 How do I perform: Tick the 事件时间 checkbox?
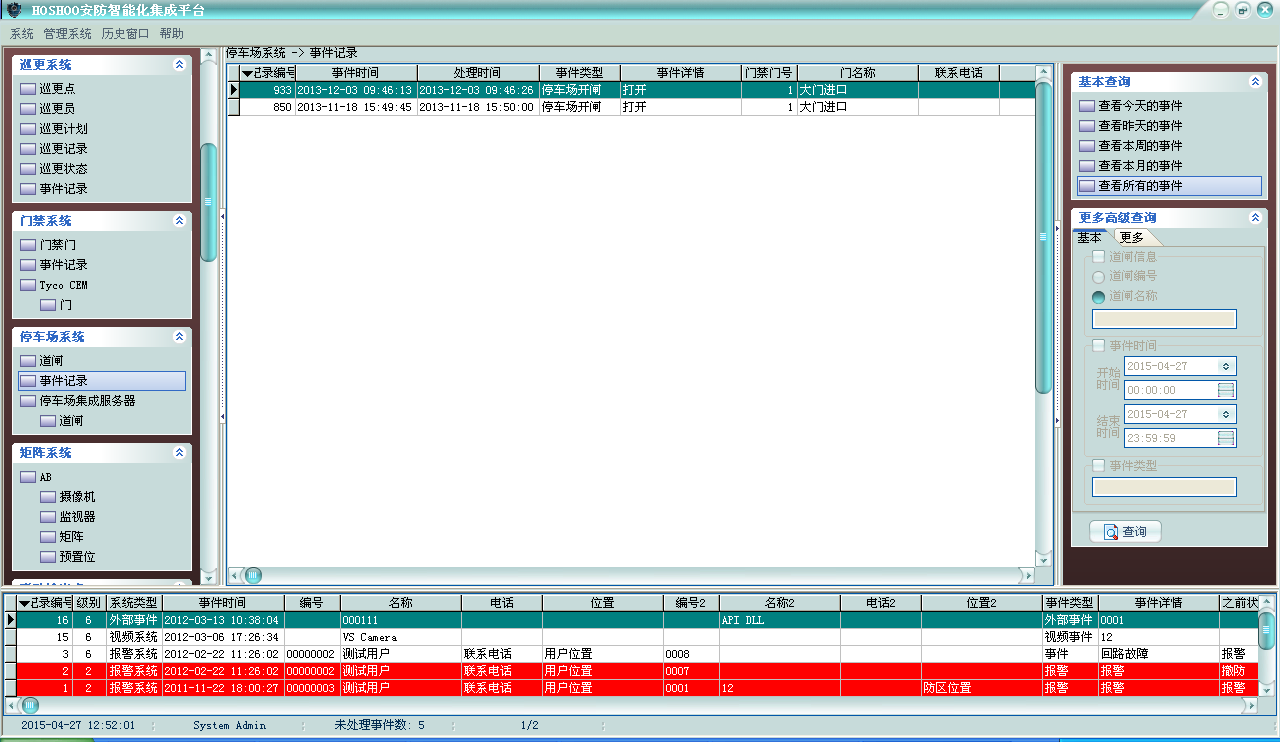pos(1098,346)
